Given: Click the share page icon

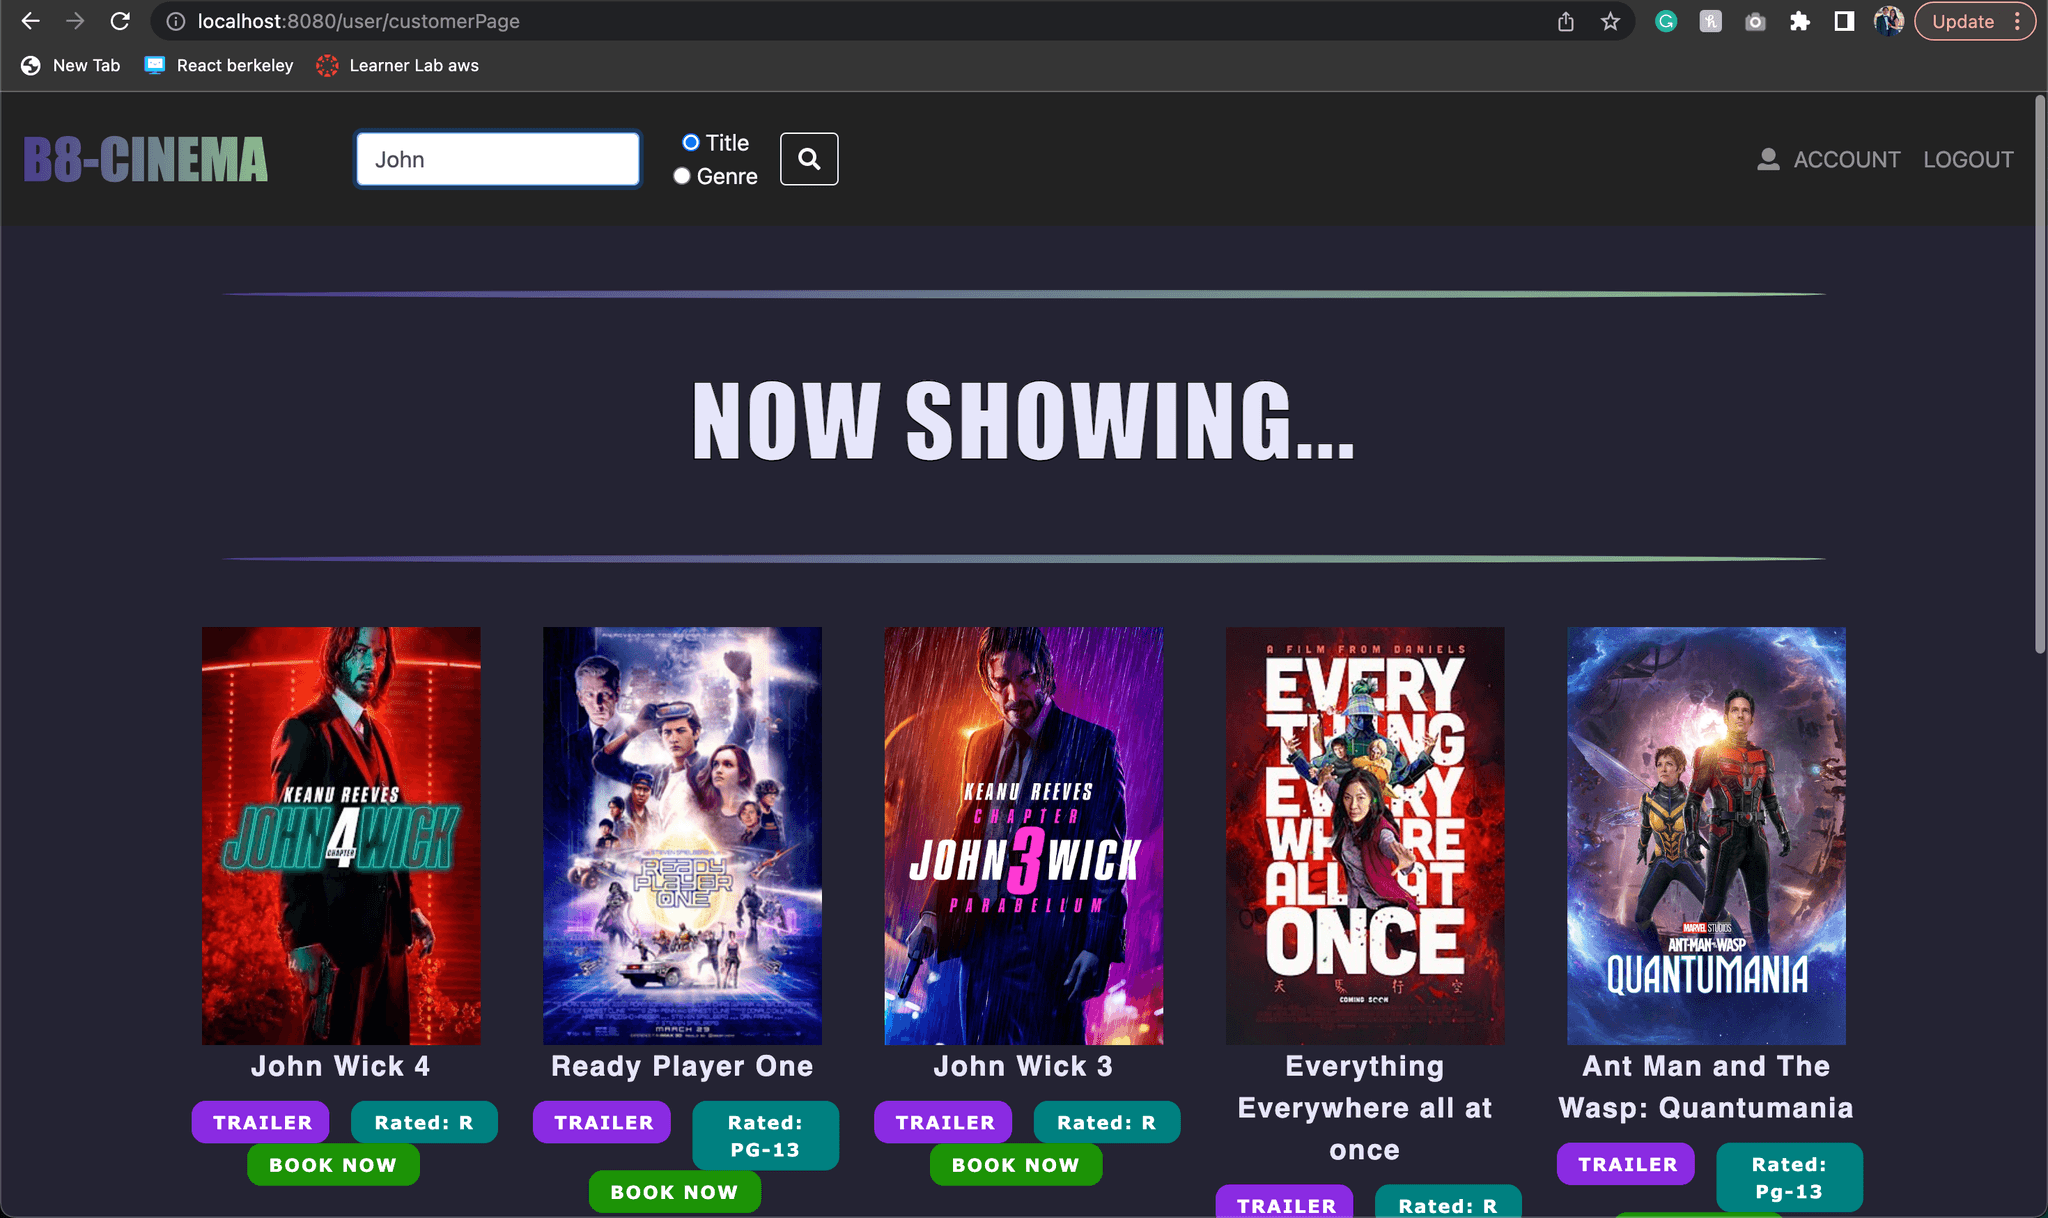Looking at the screenshot, I should (x=1566, y=21).
